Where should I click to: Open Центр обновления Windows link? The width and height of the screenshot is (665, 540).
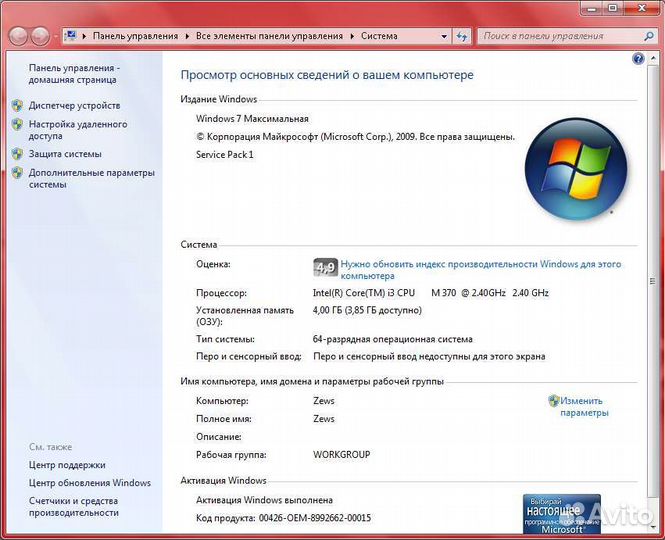[90, 483]
